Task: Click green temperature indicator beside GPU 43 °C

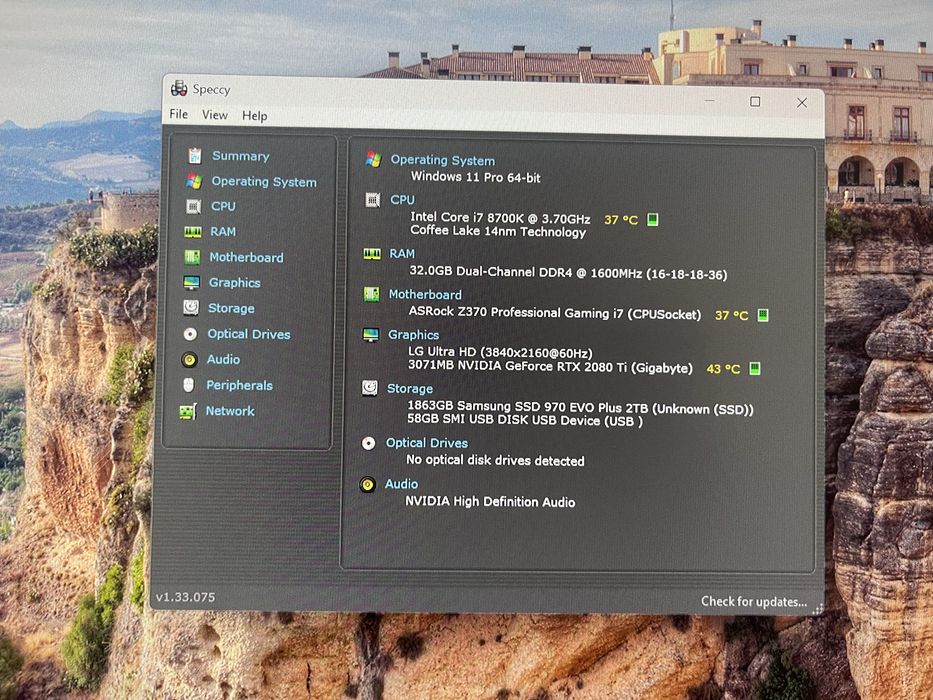Action: point(754,368)
